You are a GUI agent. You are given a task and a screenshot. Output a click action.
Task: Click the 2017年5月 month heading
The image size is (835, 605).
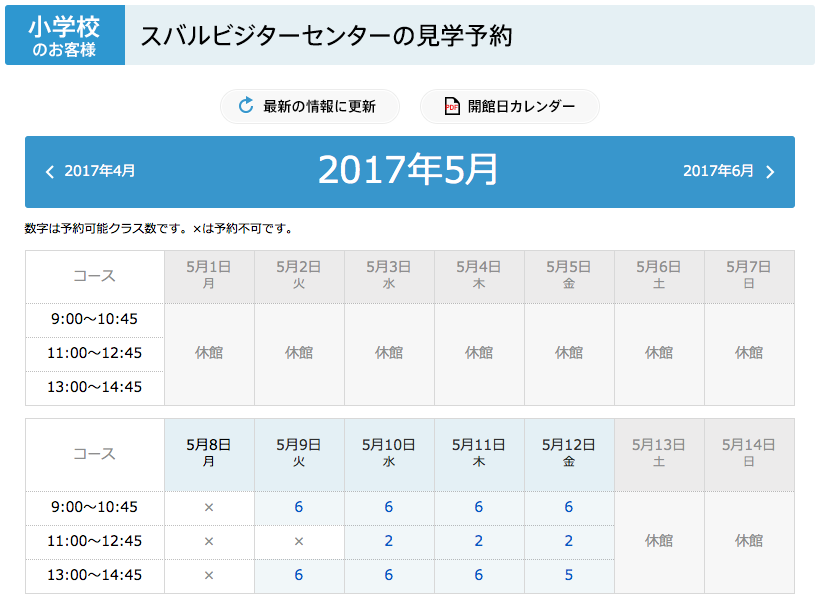pos(408,170)
